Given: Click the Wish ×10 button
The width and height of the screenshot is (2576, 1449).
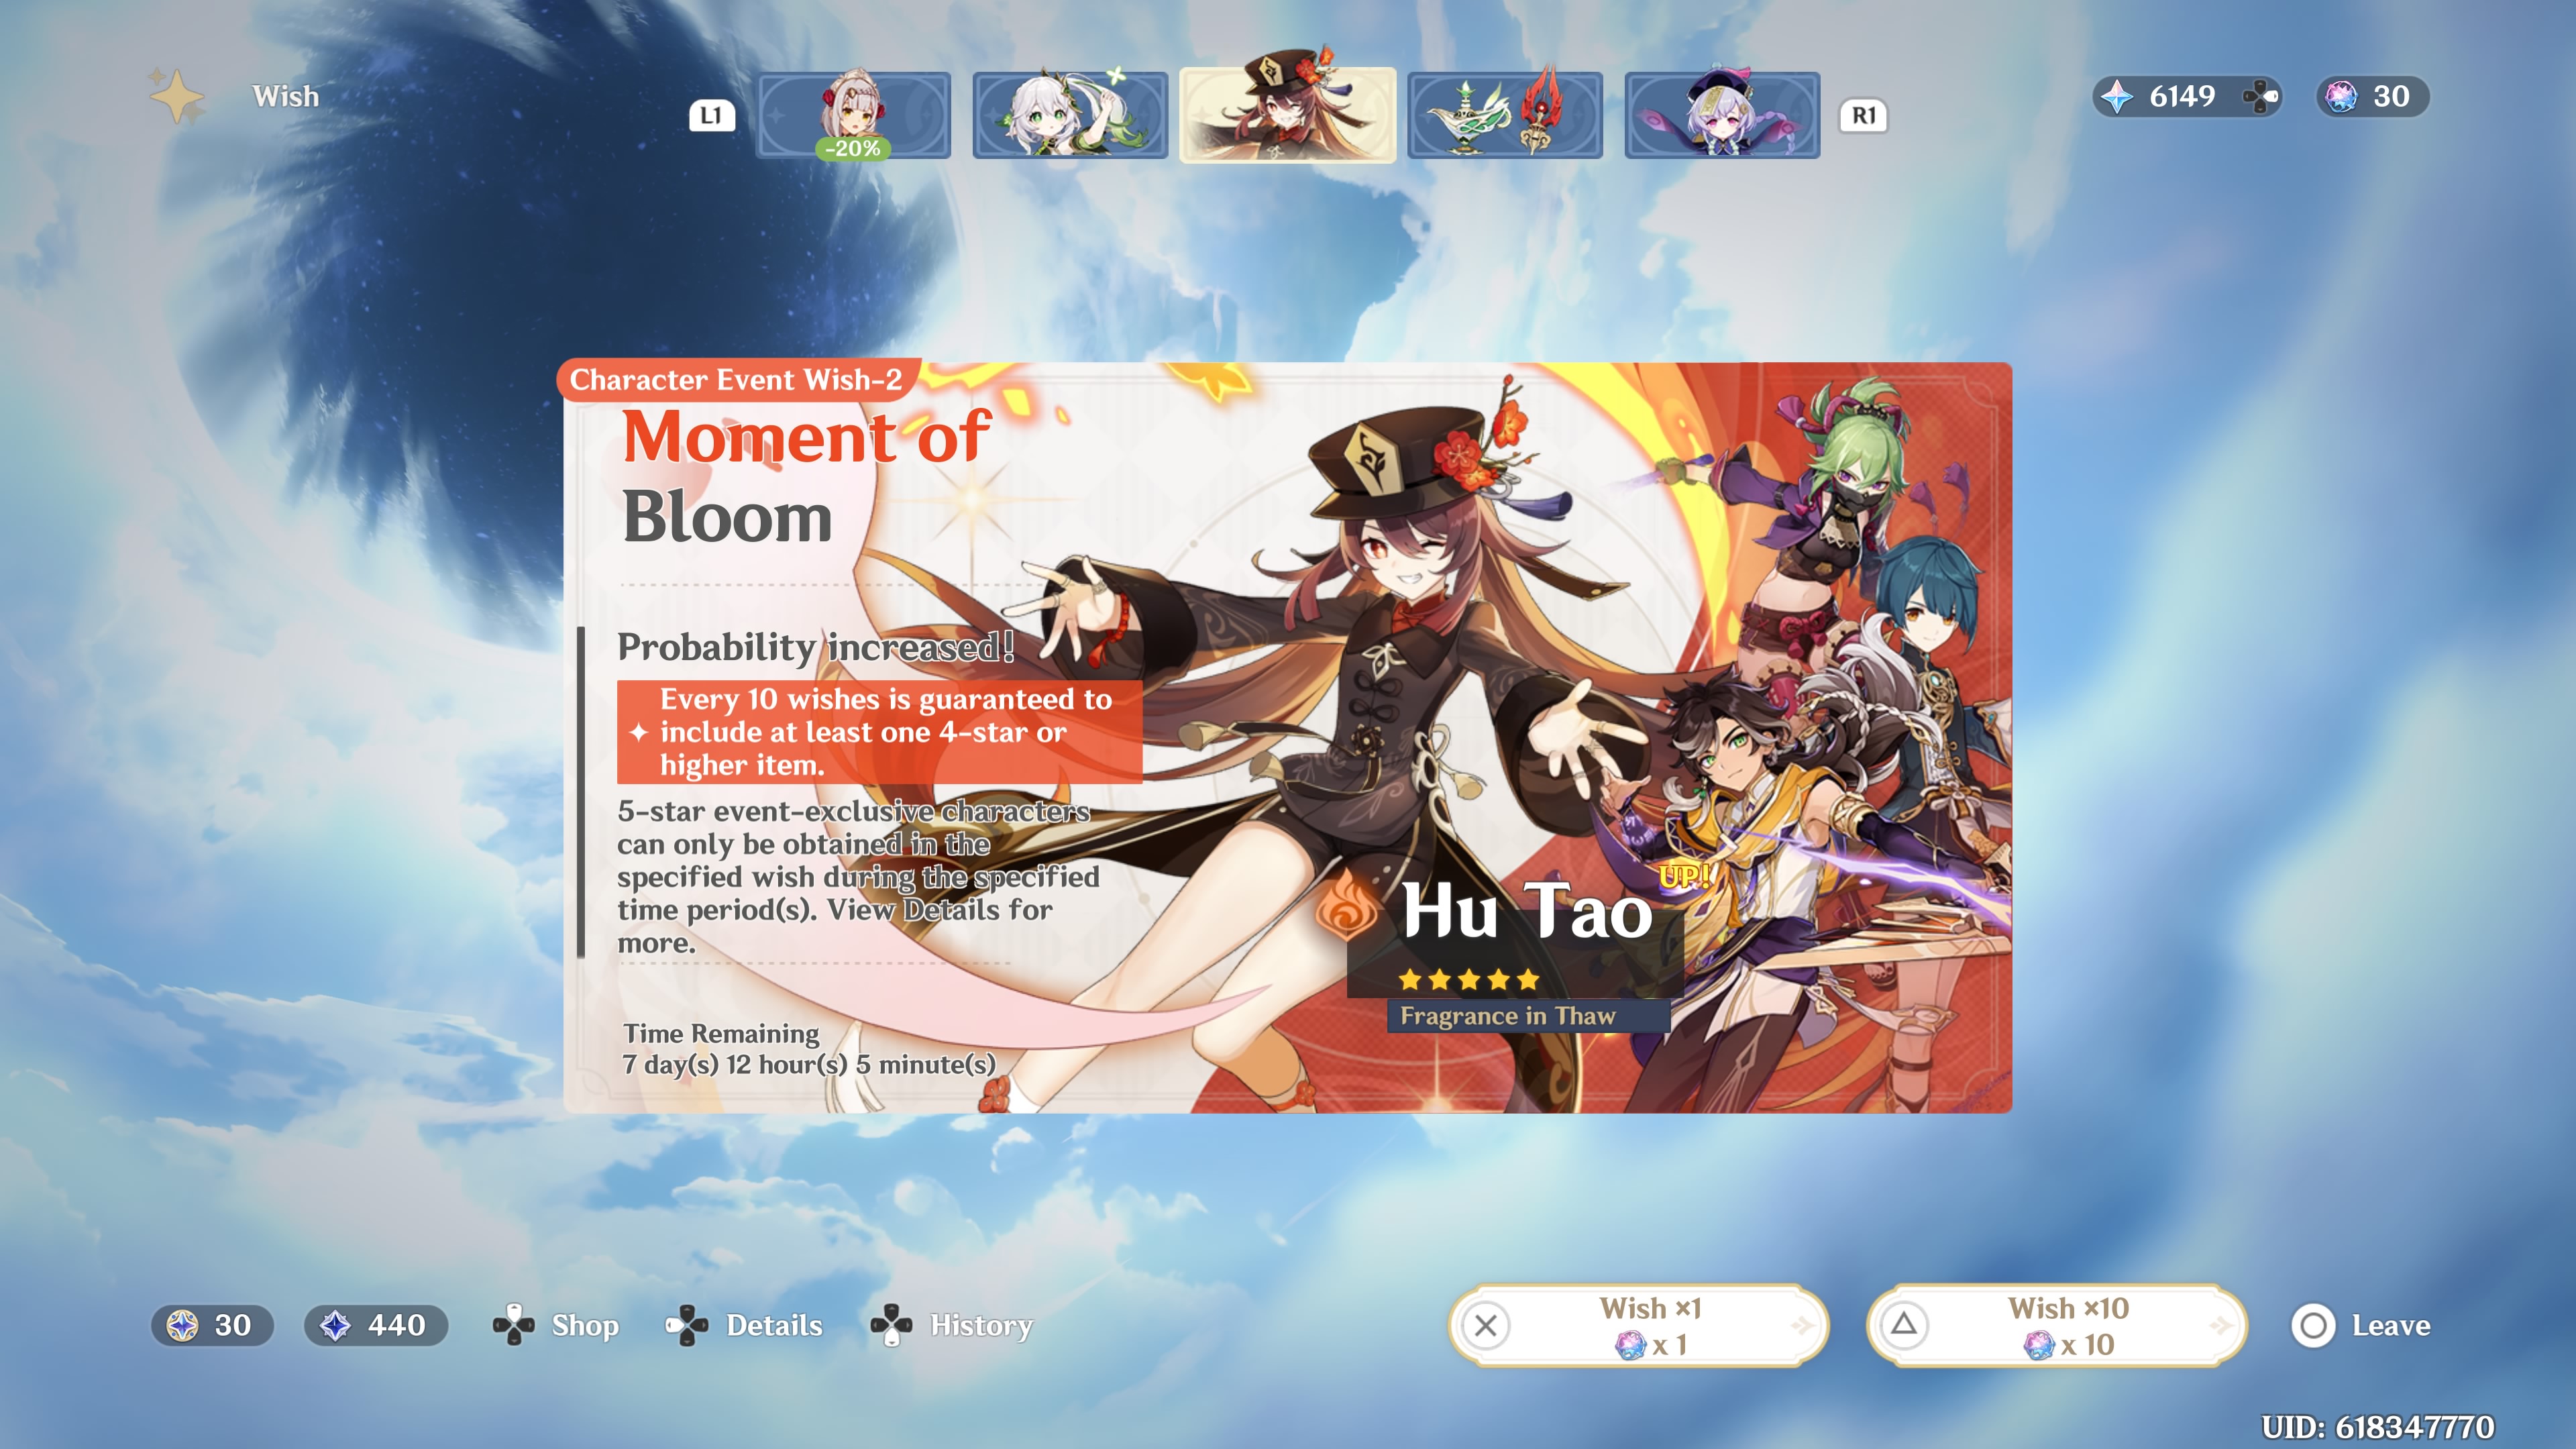Looking at the screenshot, I should [2056, 1325].
